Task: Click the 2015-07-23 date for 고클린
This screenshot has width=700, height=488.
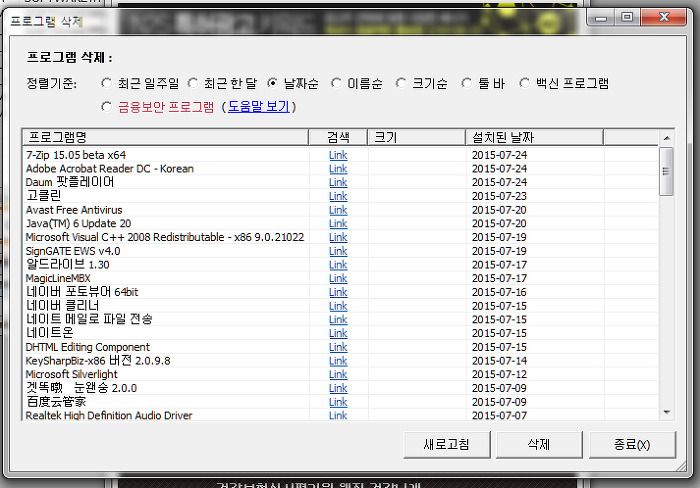Action: 499,196
